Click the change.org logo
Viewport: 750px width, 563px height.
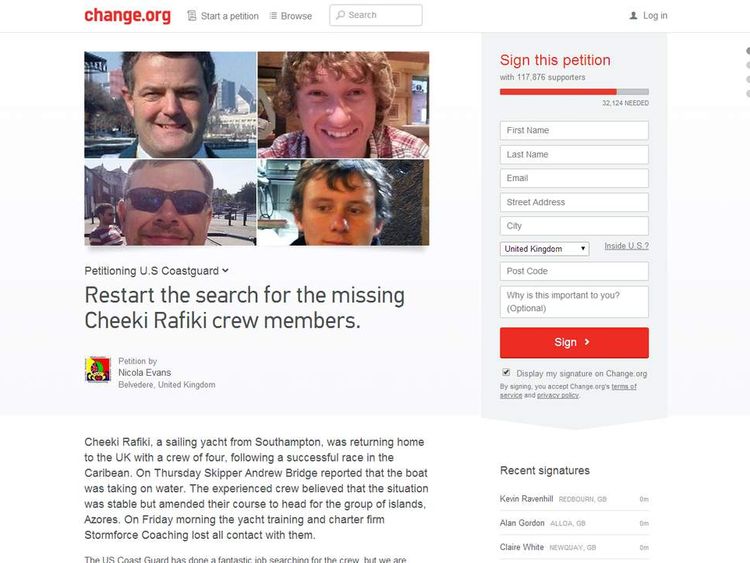click(x=127, y=15)
